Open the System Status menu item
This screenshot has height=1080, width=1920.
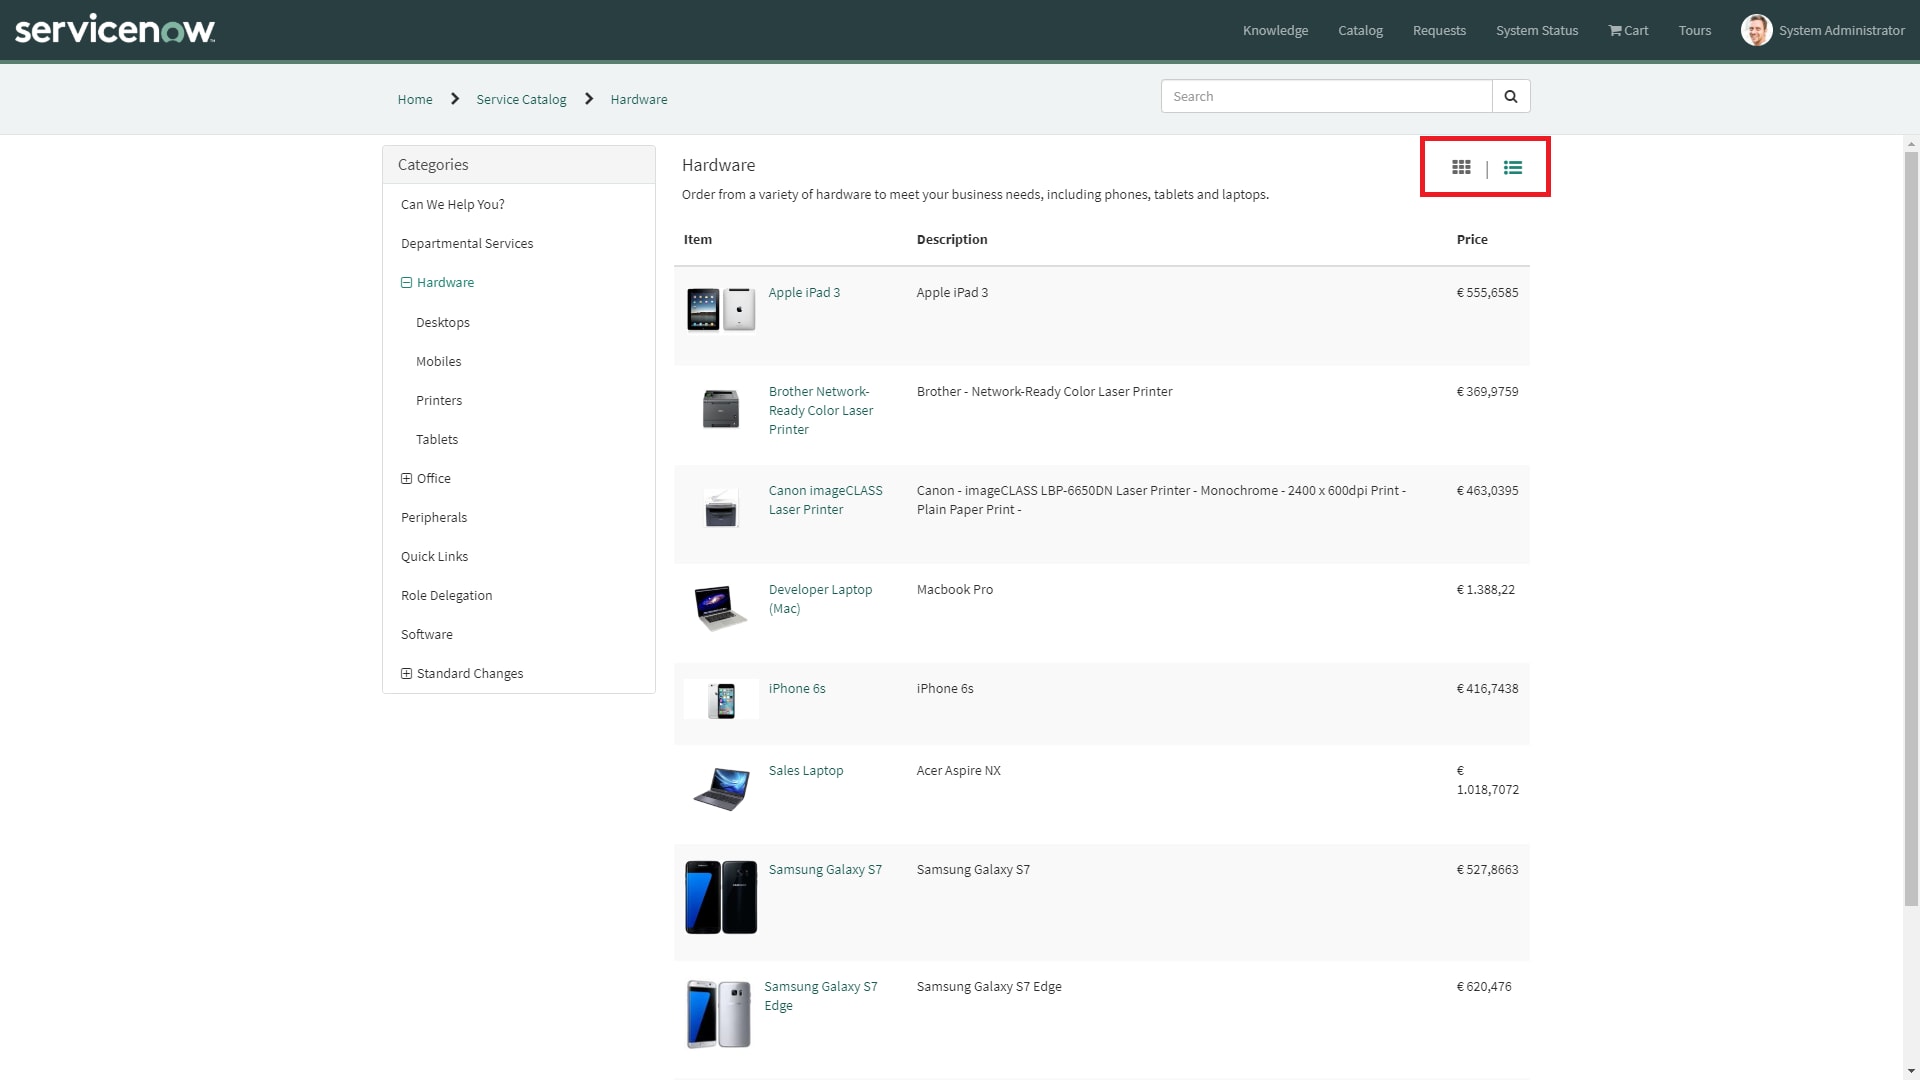click(1537, 30)
